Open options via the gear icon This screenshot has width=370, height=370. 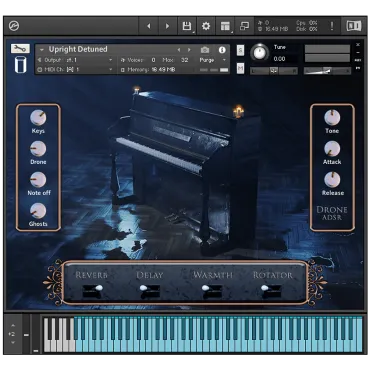click(x=206, y=26)
